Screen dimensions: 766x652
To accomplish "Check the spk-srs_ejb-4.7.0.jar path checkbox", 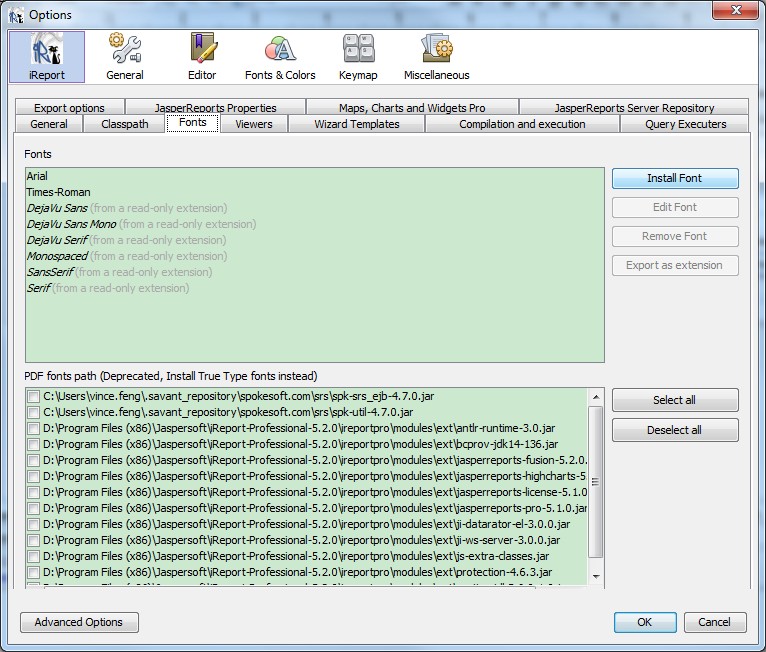I will [x=33, y=397].
